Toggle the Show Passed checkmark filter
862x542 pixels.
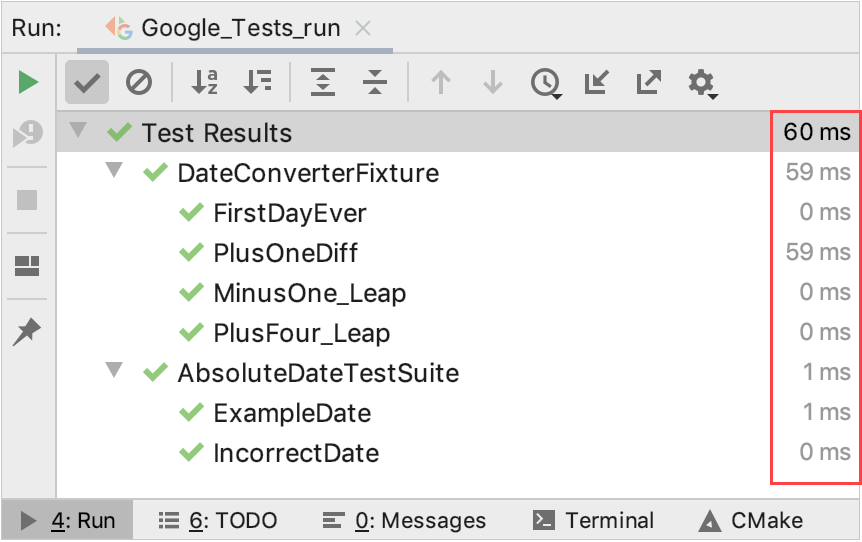point(87,82)
